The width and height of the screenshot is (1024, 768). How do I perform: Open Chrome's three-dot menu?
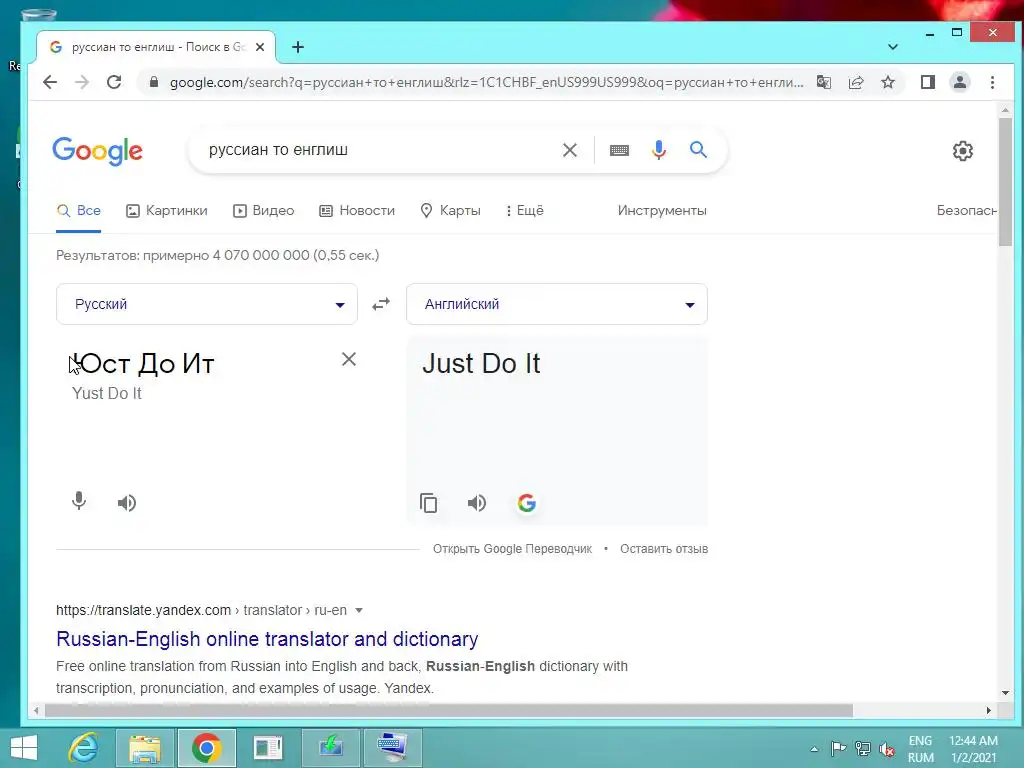click(x=992, y=82)
